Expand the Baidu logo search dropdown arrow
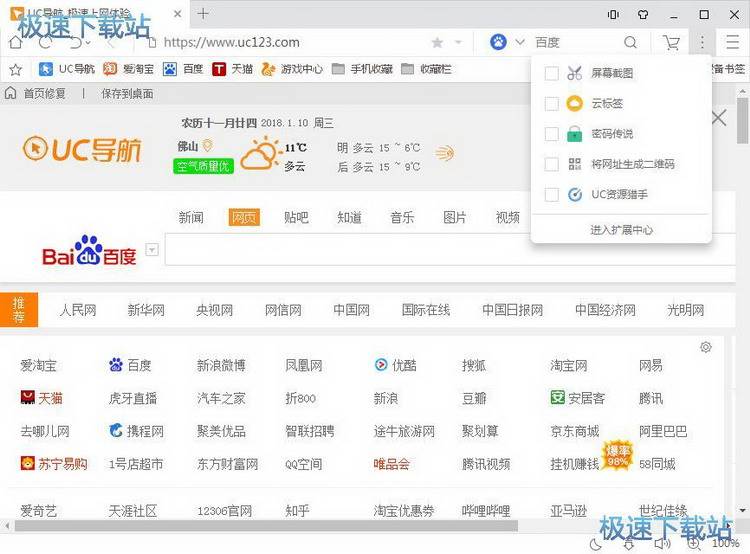750x554 pixels. click(152, 250)
